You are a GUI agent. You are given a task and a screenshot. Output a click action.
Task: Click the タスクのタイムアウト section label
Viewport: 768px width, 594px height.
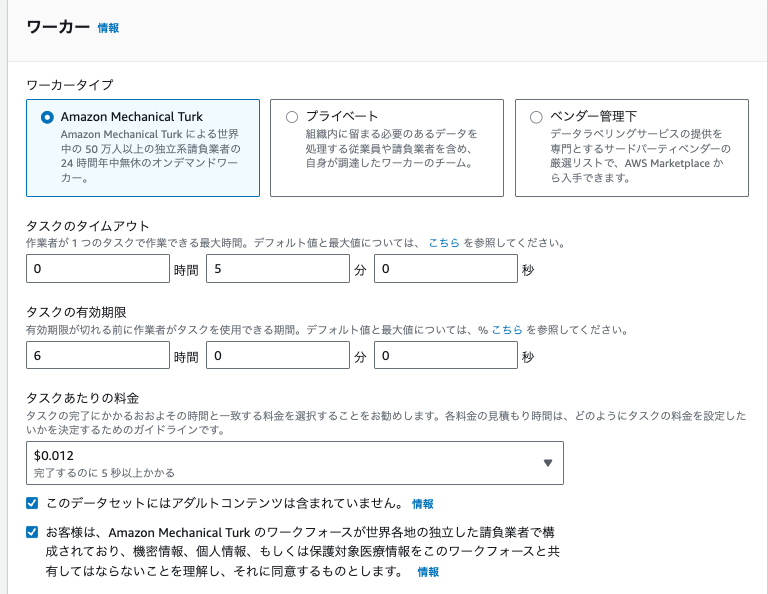coord(88,226)
